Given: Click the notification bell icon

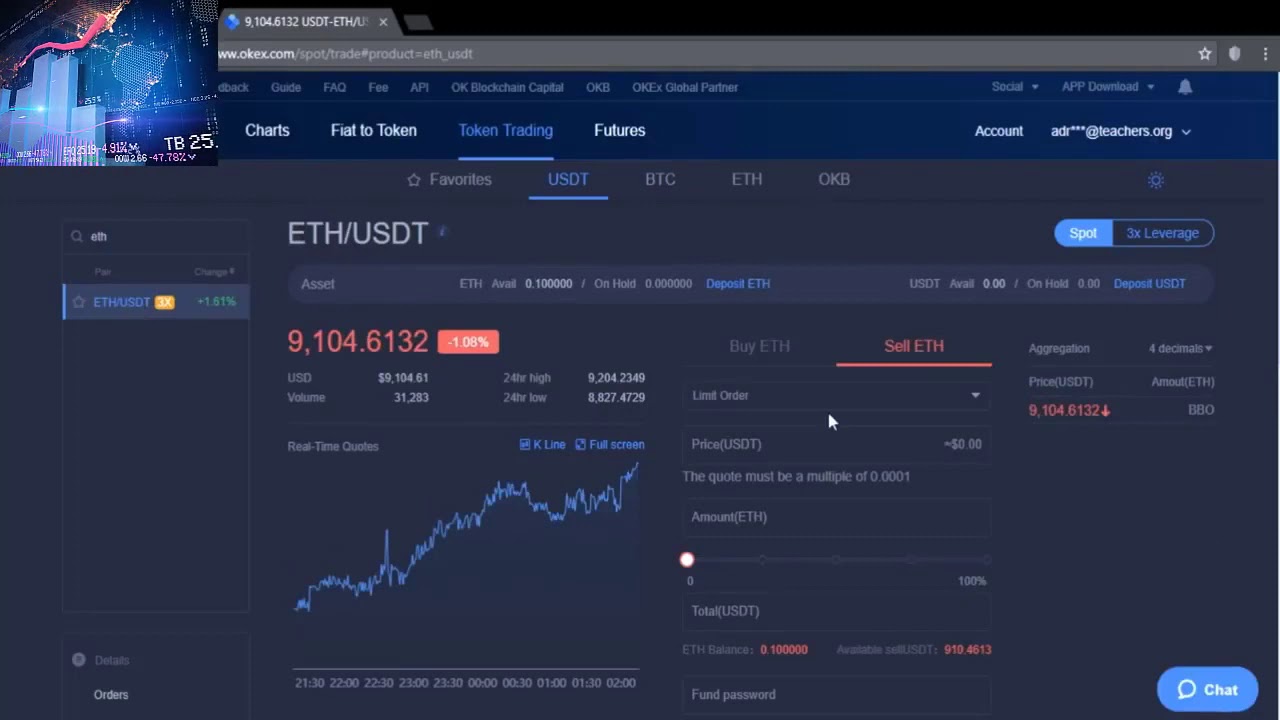Looking at the screenshot, I should pyautogui.click(x=1185, y=87).
